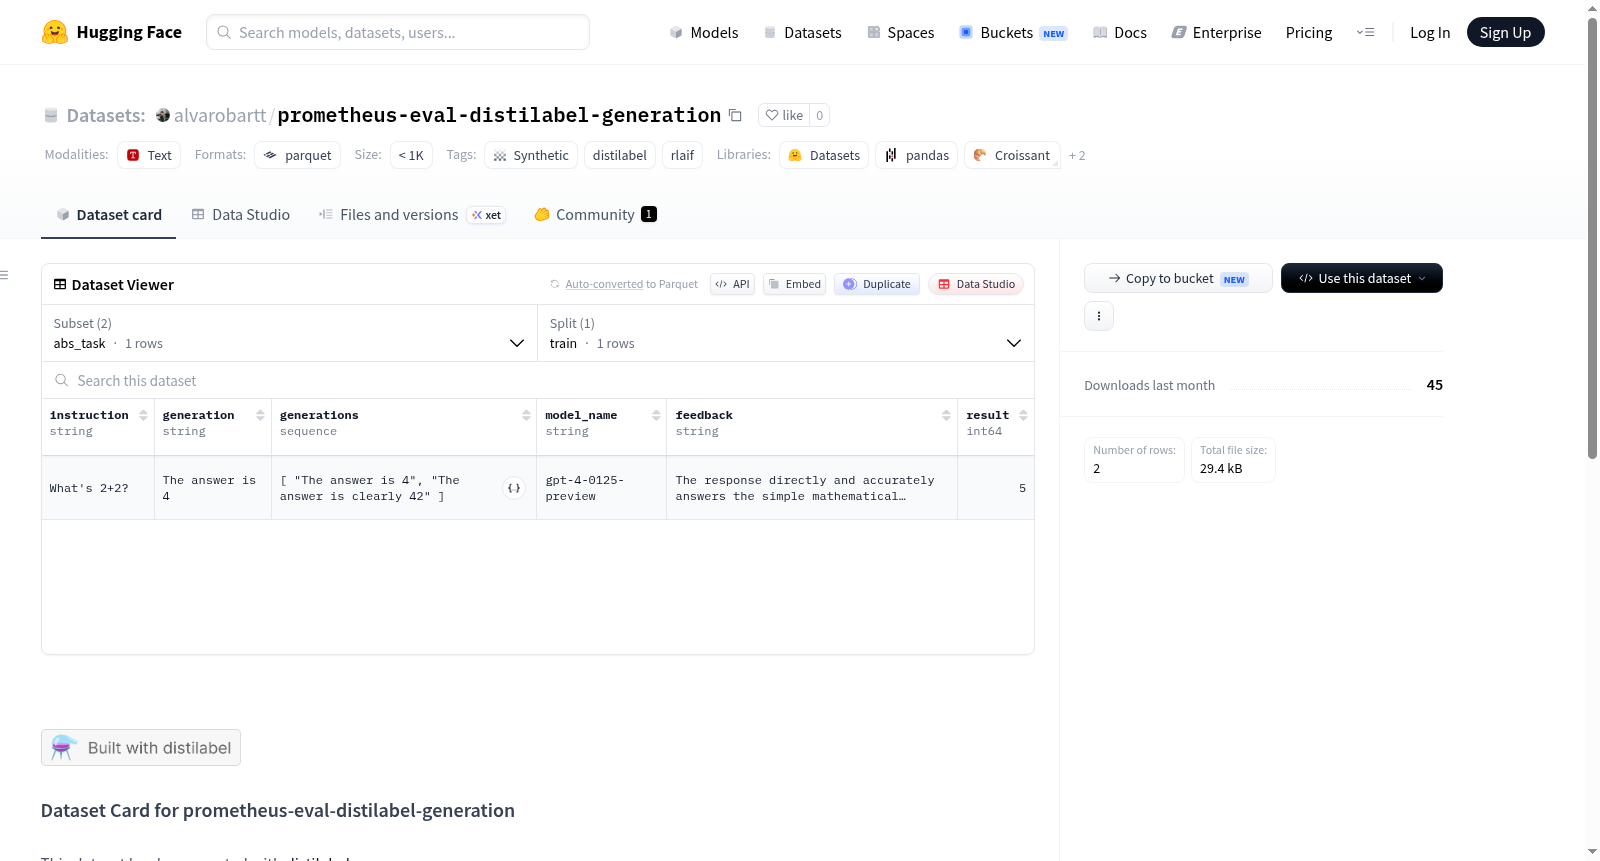Viewport: 1600px width, 861px height.
Task: Click the Synthetic tag
Action: point(531,155)
